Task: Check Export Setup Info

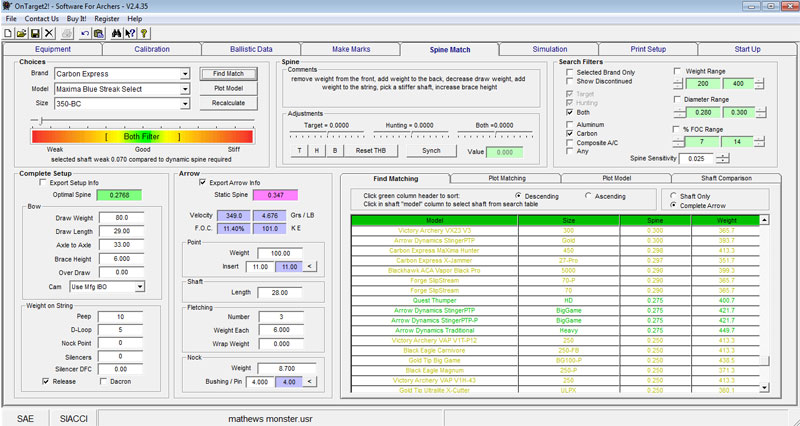Action: (x=43, y=183)
